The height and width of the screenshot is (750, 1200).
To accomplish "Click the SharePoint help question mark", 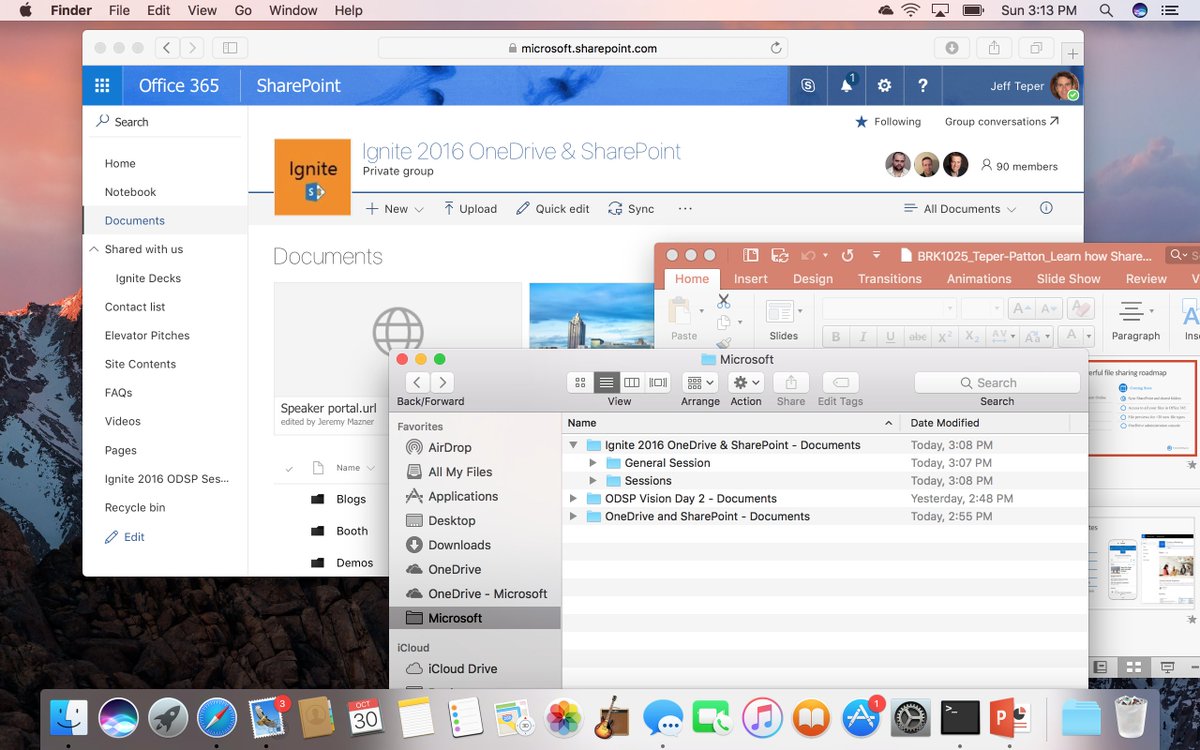I will click(922, 86).
